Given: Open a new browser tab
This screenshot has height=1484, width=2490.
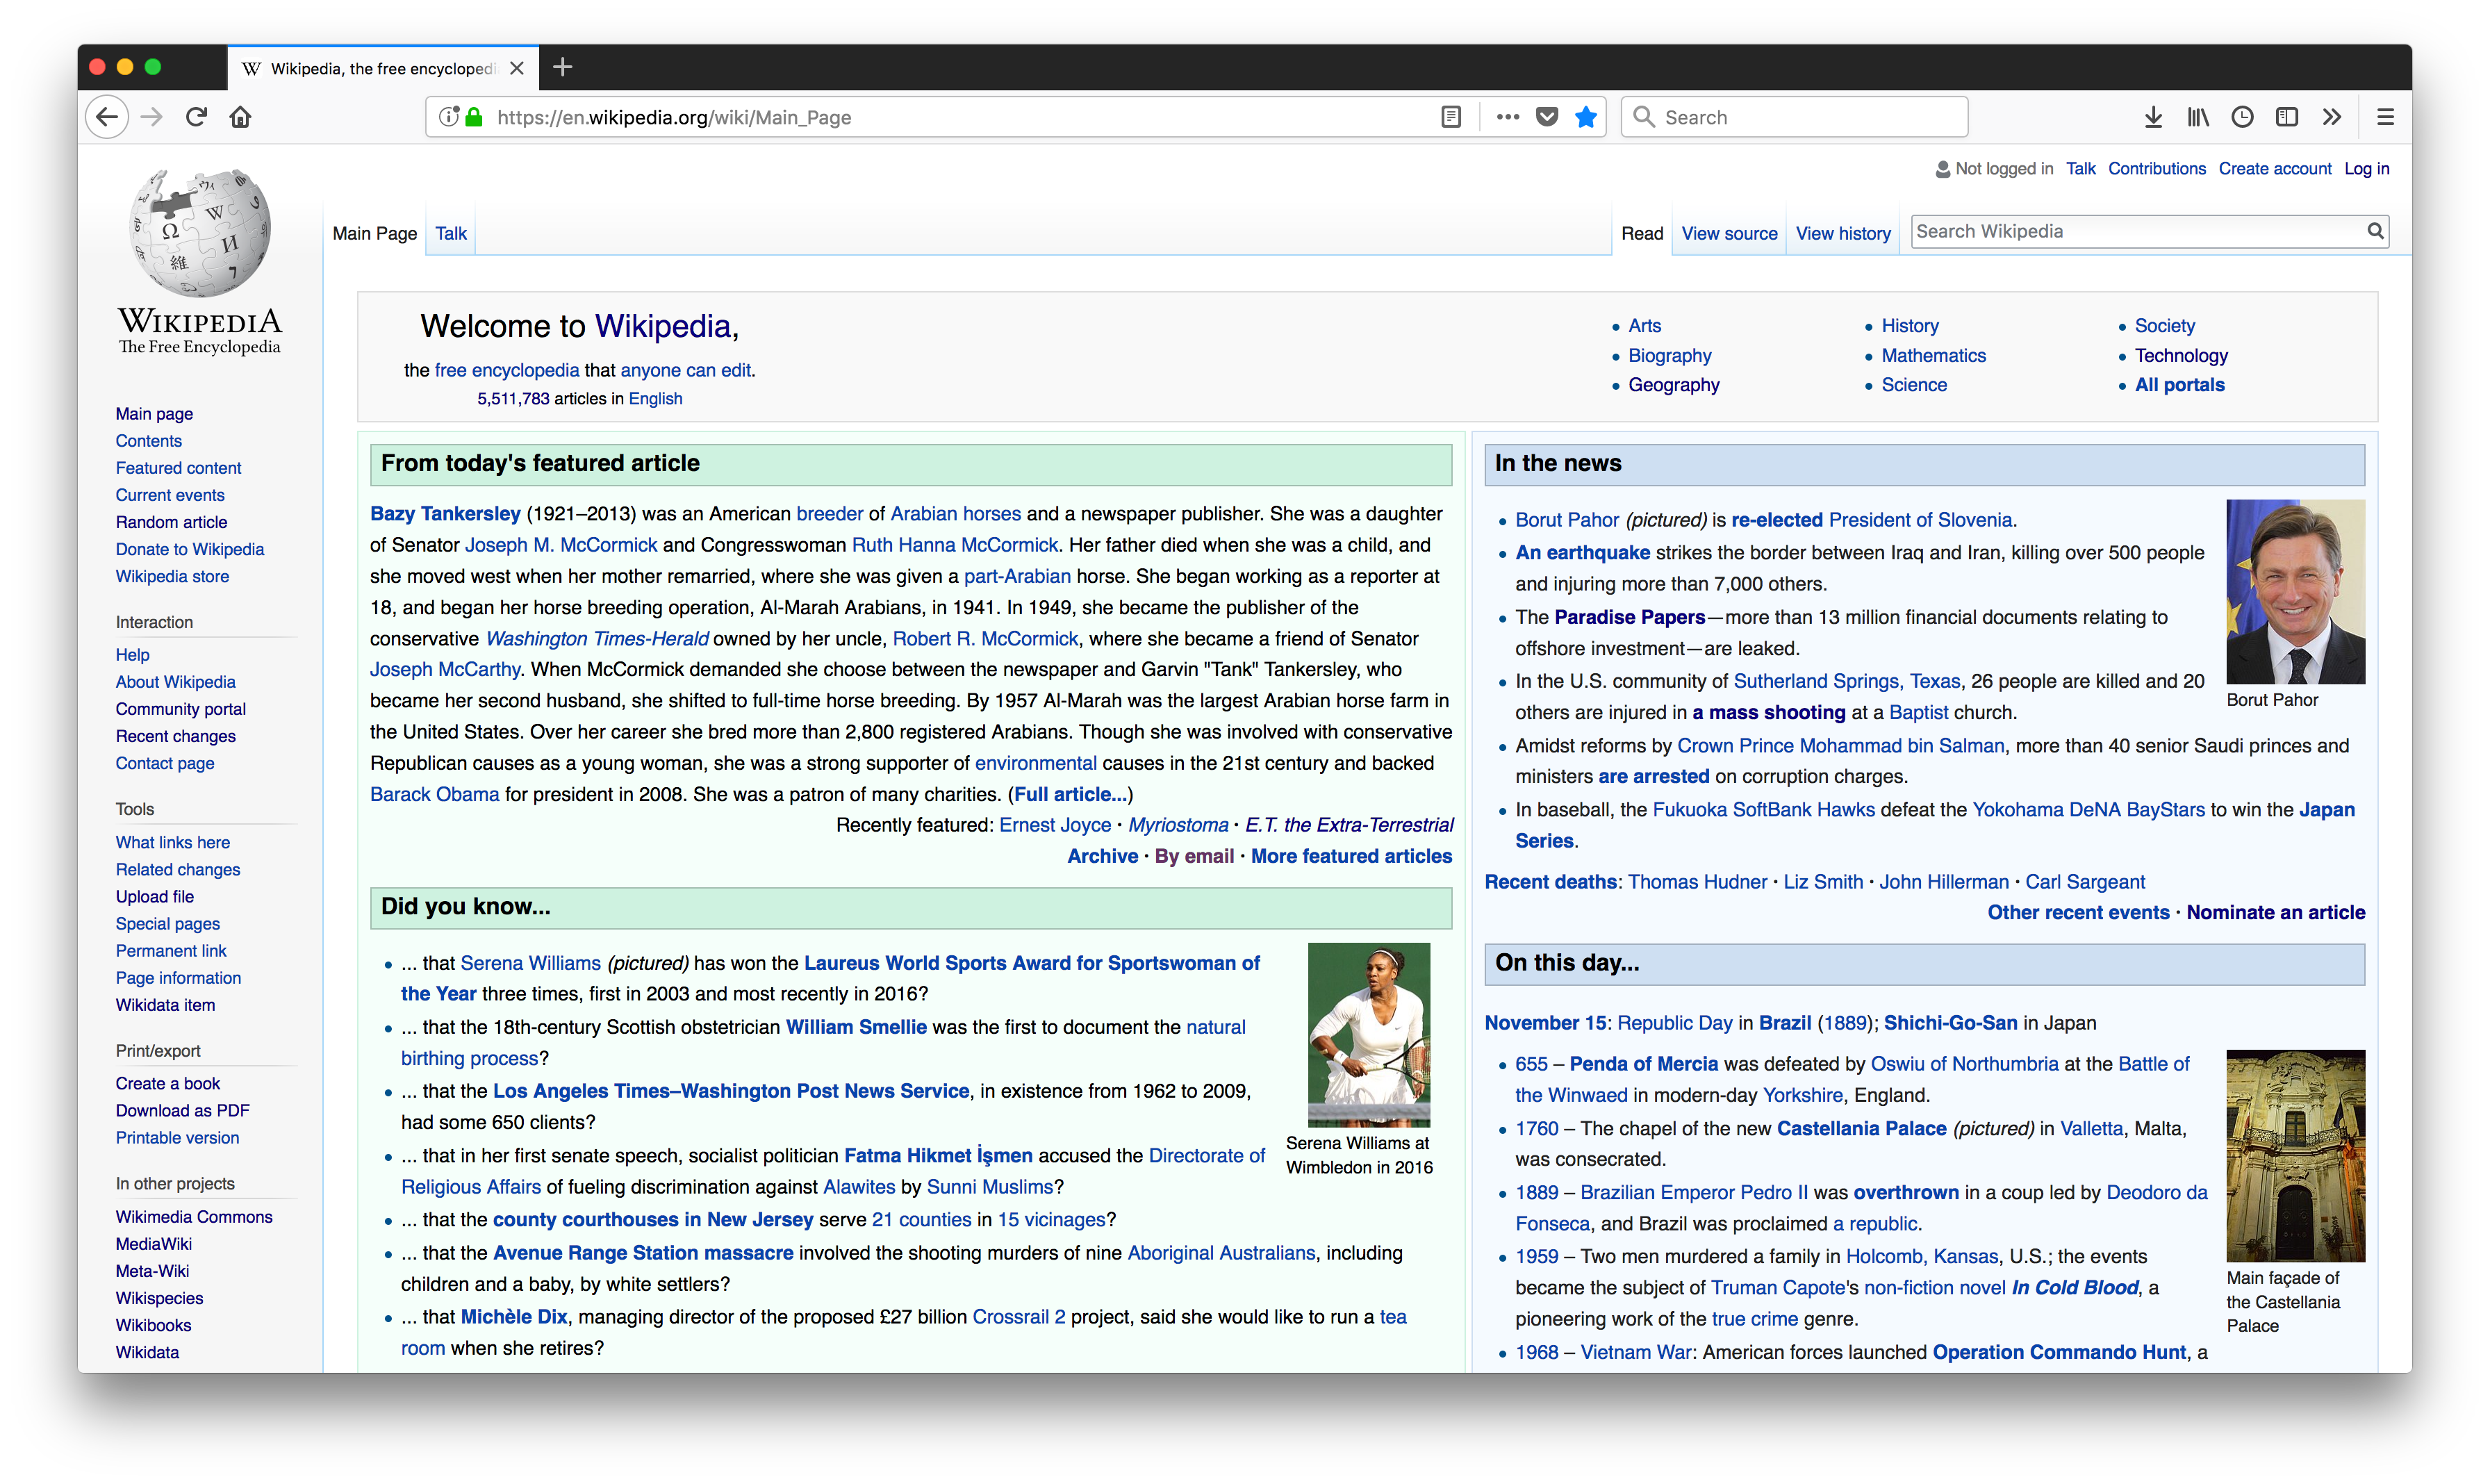Looking at the screenshot, I should coord(563,67).
